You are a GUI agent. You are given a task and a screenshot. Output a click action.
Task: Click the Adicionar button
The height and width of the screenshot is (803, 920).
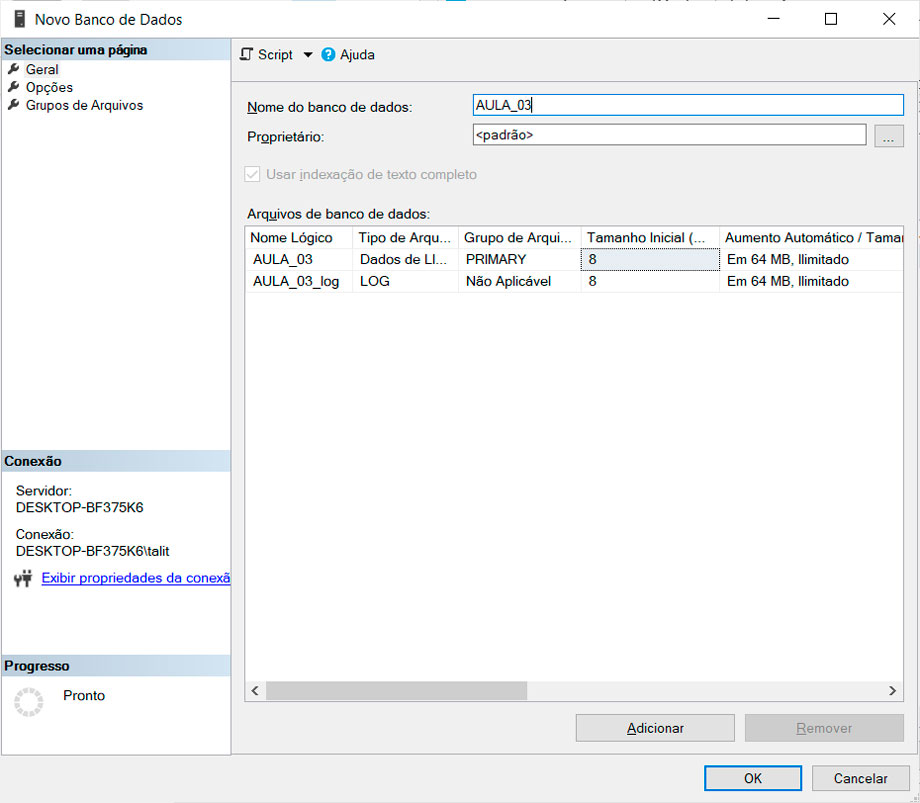[x=655, y=728]
